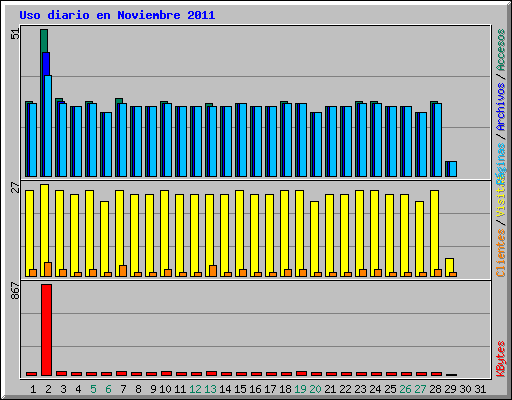This screenshot has height=400, width=512.
Task: Click the "51" y-axis value
Action: (16, 34)
